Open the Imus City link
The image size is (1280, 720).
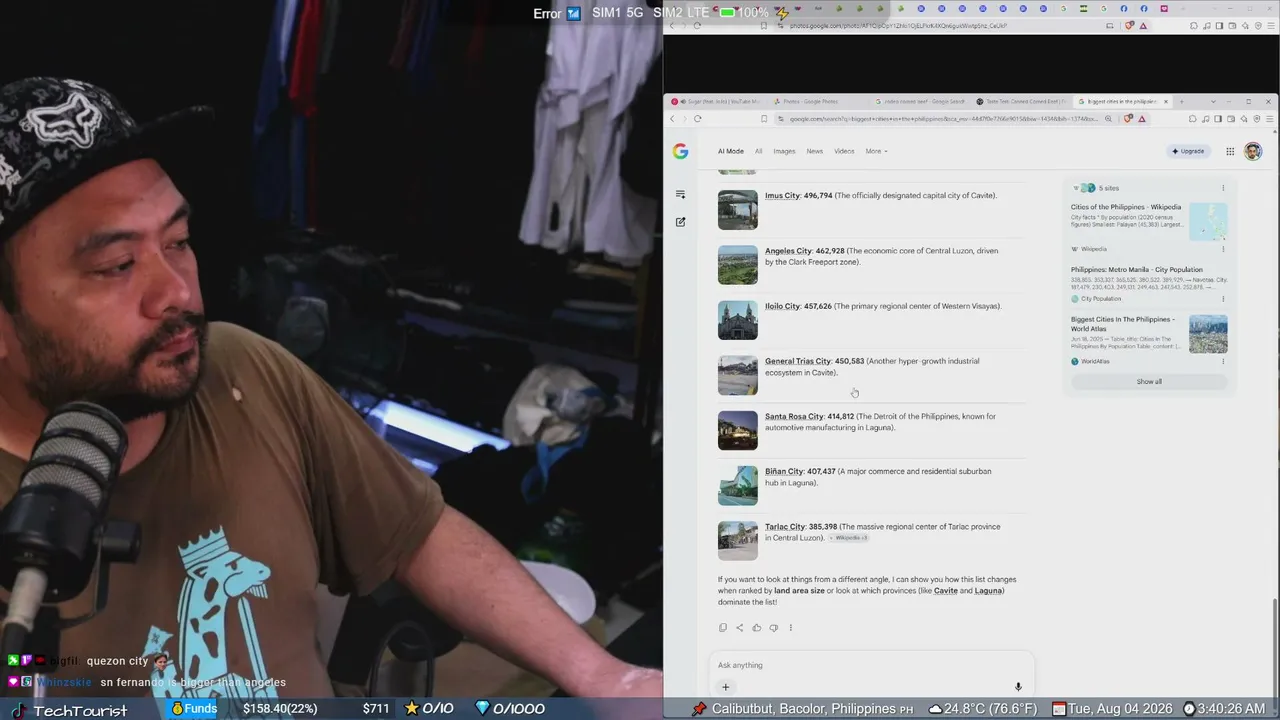[x=782, y=195]
